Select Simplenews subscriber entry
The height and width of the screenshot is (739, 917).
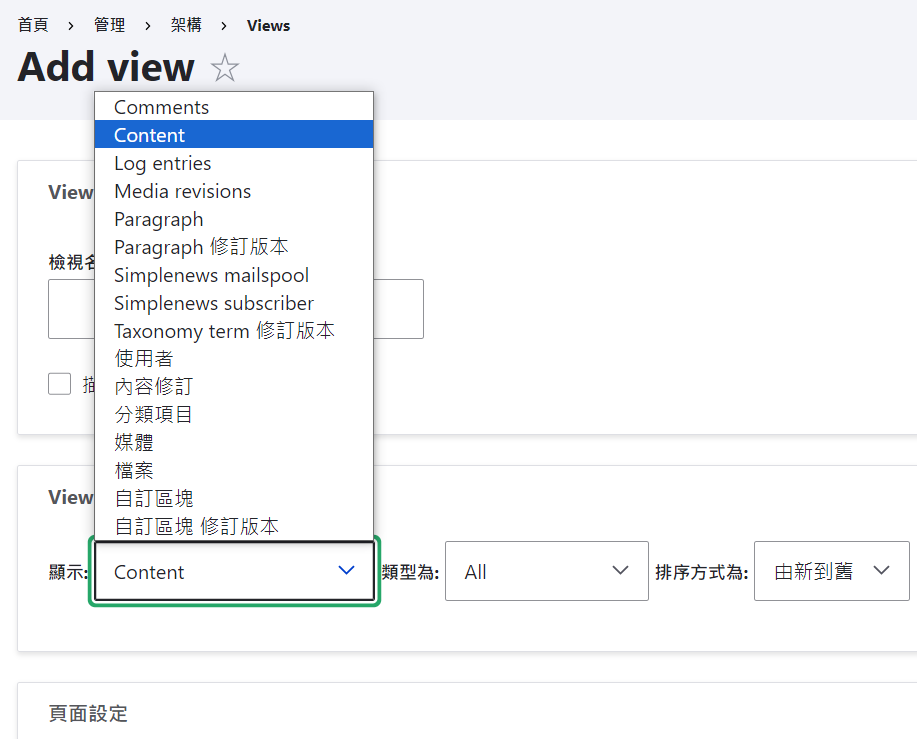click(x=214, y=303)
